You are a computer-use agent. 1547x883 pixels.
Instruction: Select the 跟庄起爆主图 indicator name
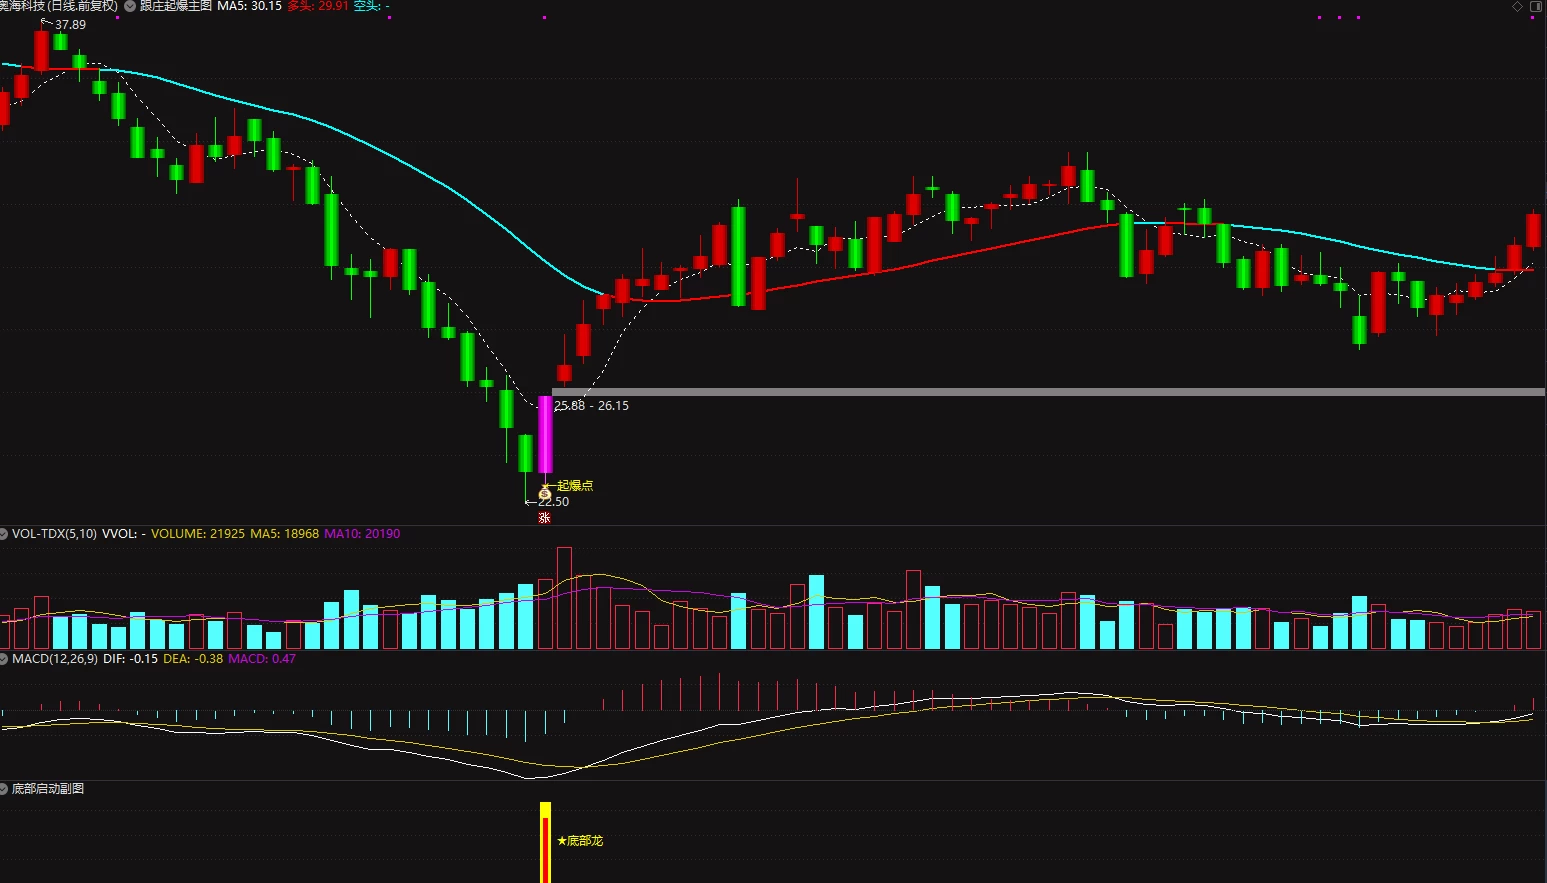point(176,6)
